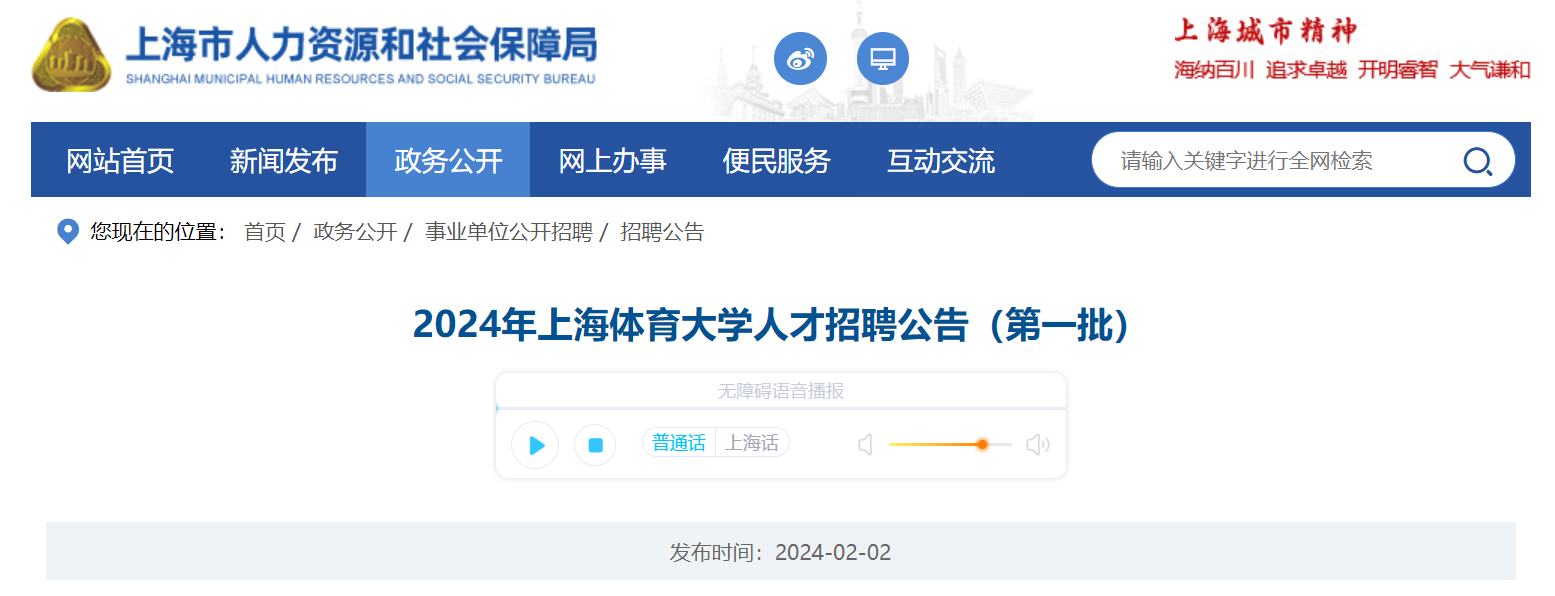Screen dimensions: 1555x596
Task: Play the audio broadcast
Action: click(535, 445)
